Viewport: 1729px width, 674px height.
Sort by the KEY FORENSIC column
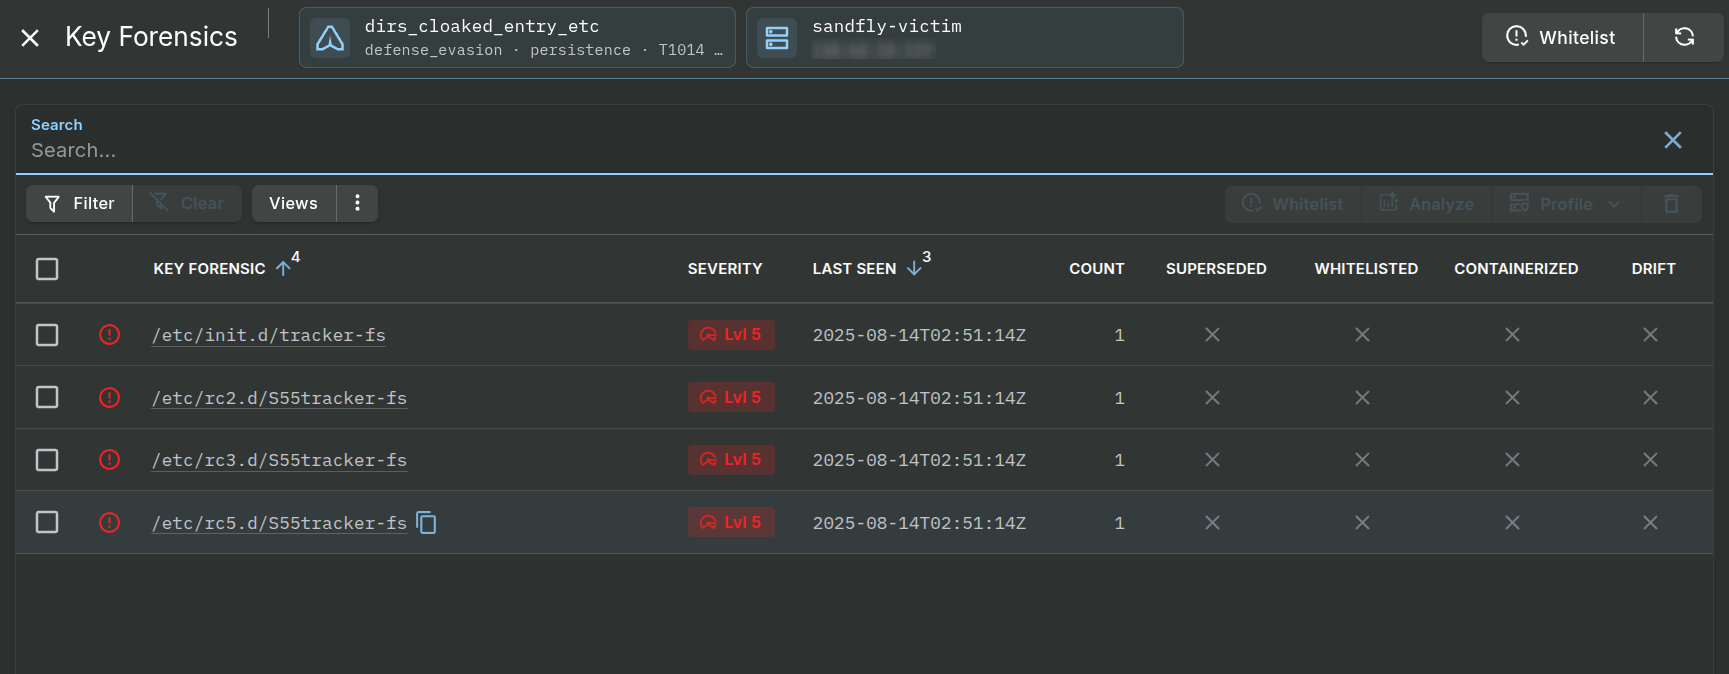click(x=209, y=269)
